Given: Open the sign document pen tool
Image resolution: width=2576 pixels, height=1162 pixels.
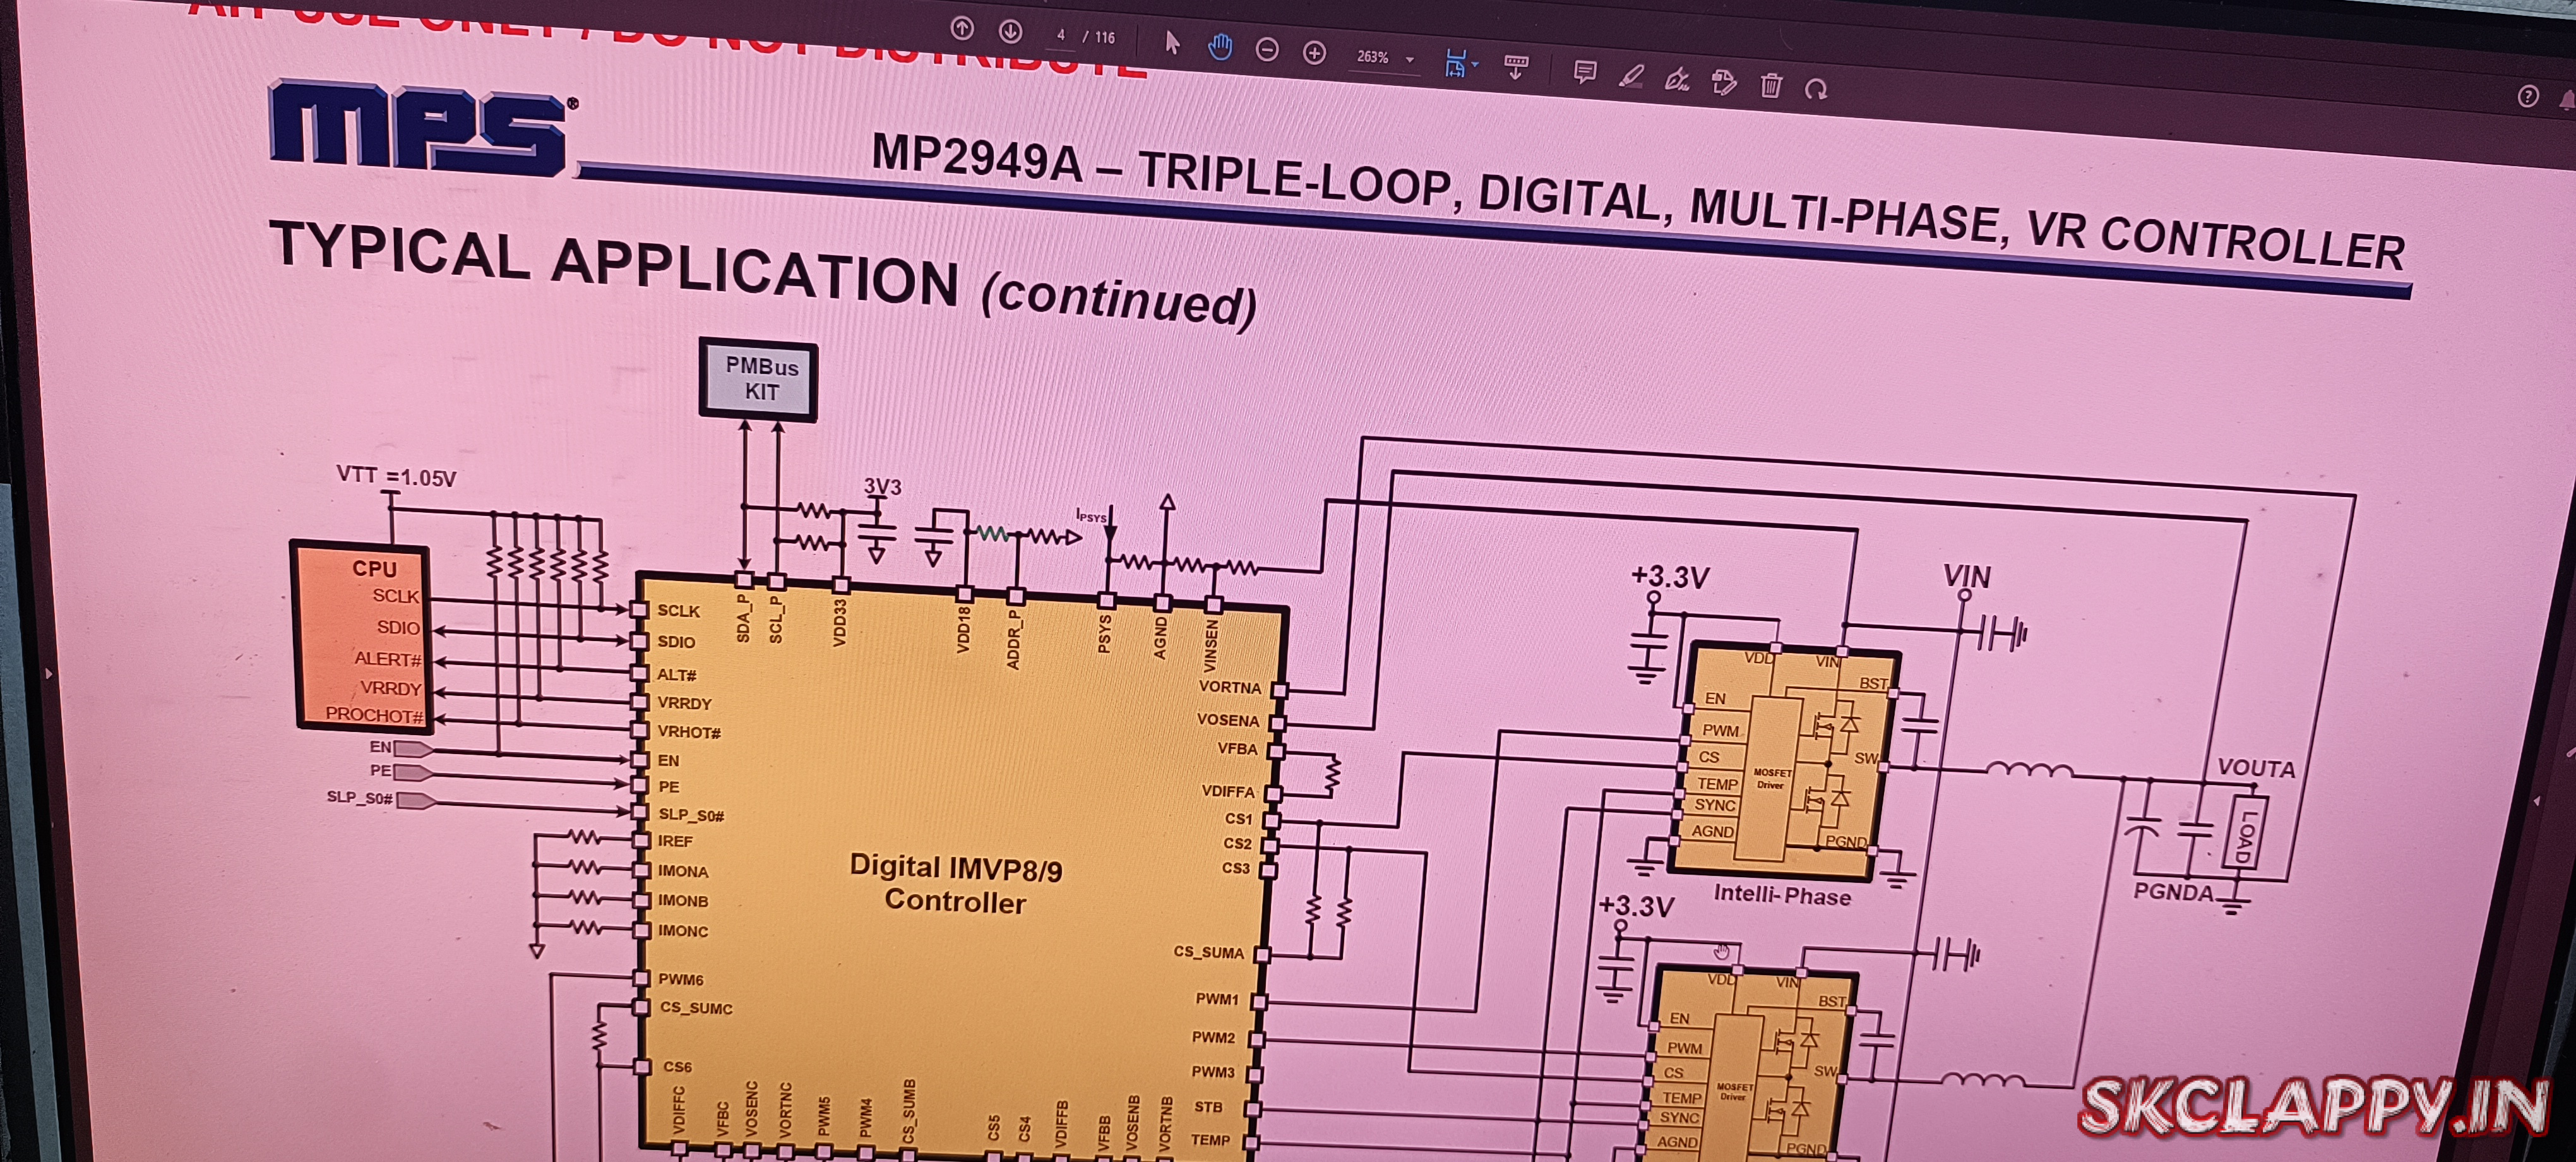Looking at the screenshot, I should 1678,79.
